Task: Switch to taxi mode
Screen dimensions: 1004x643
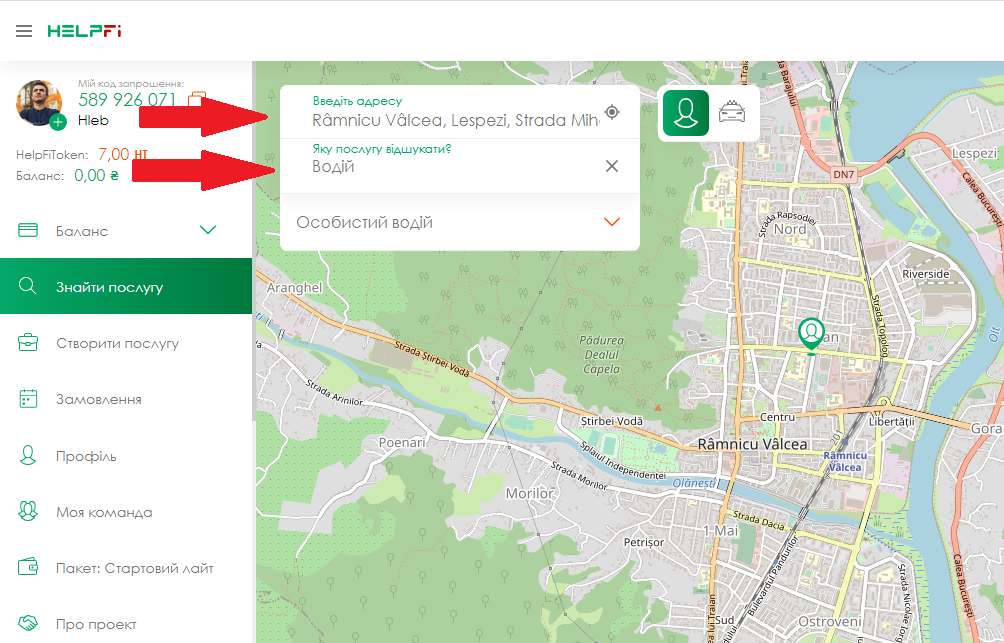Action: coord(733,113)
